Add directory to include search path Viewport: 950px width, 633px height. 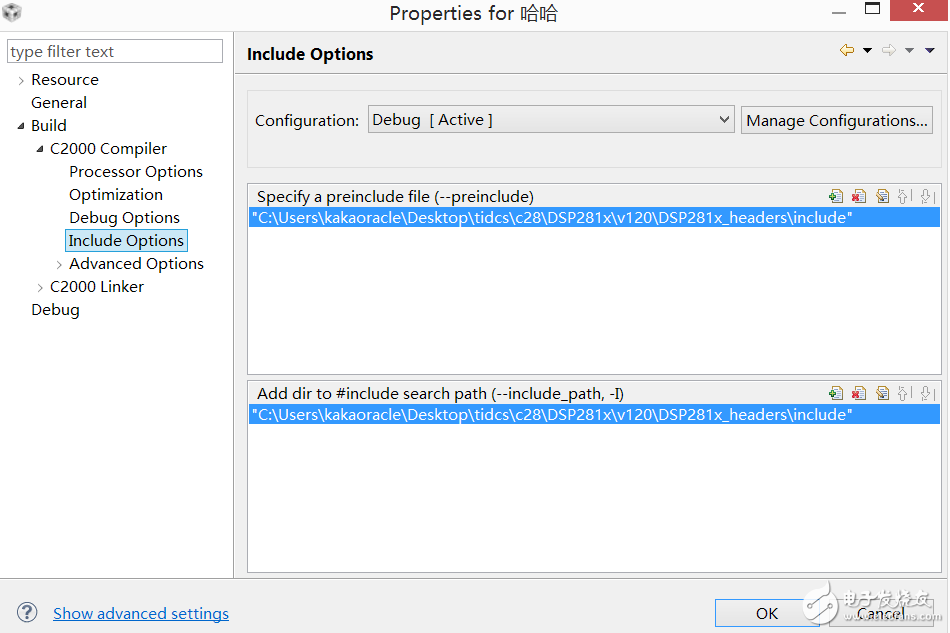836,394
